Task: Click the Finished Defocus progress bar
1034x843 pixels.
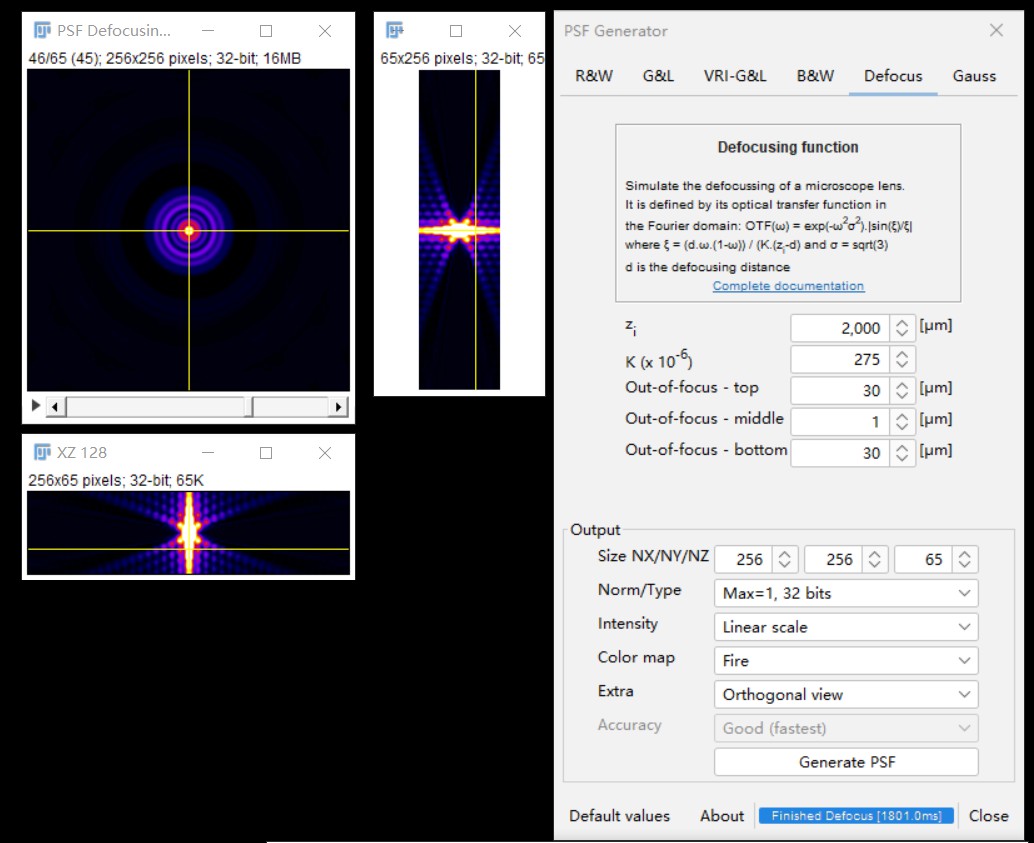Action: (x=855, y=815)
